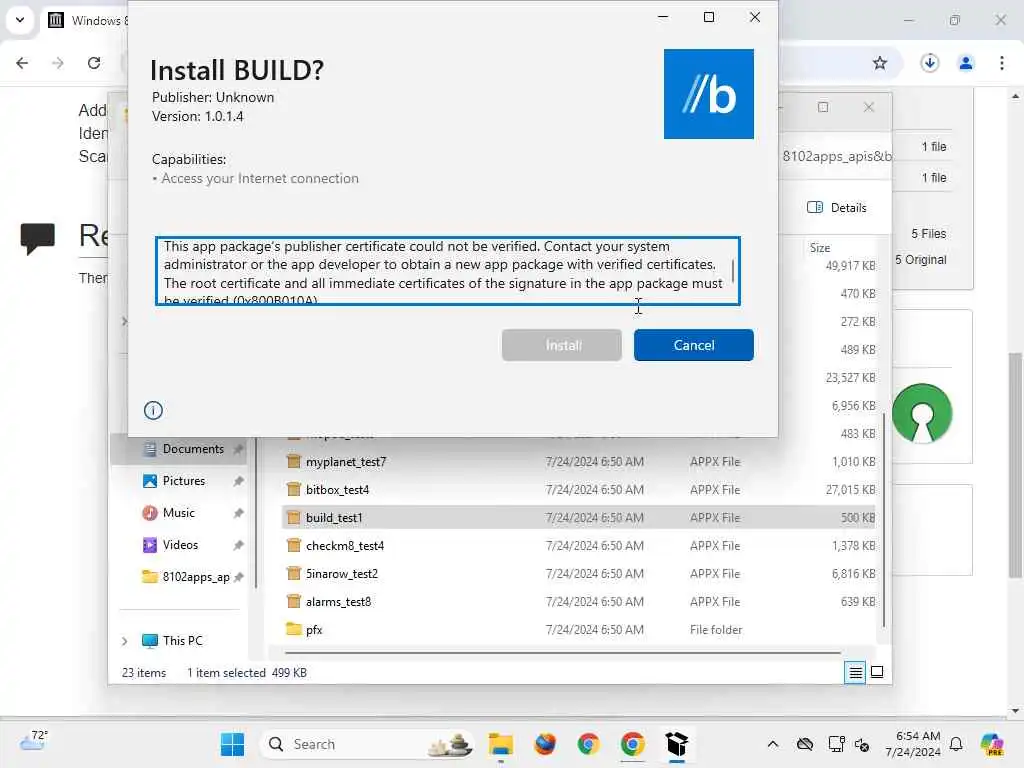This screenshot has height=768, width=1024.
Task: Open Chrome three-dot menu
Action: 1002,63
